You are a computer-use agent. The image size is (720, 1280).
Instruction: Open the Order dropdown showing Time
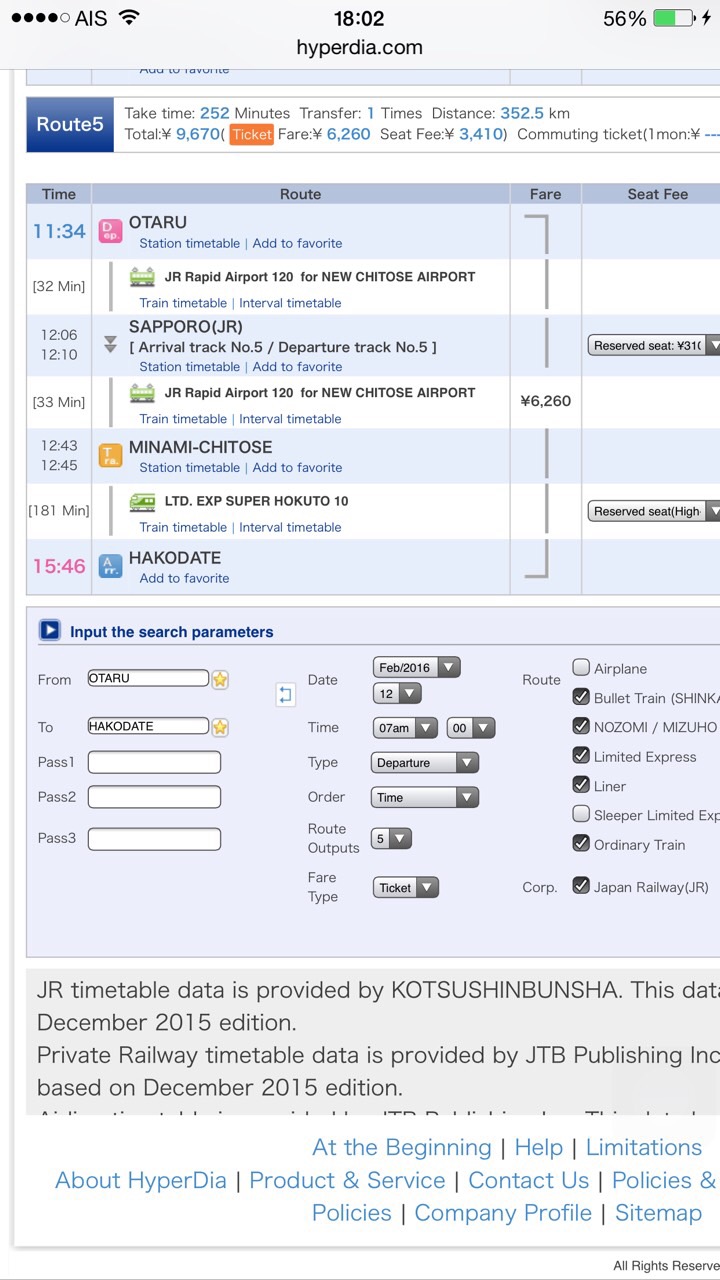425,797
